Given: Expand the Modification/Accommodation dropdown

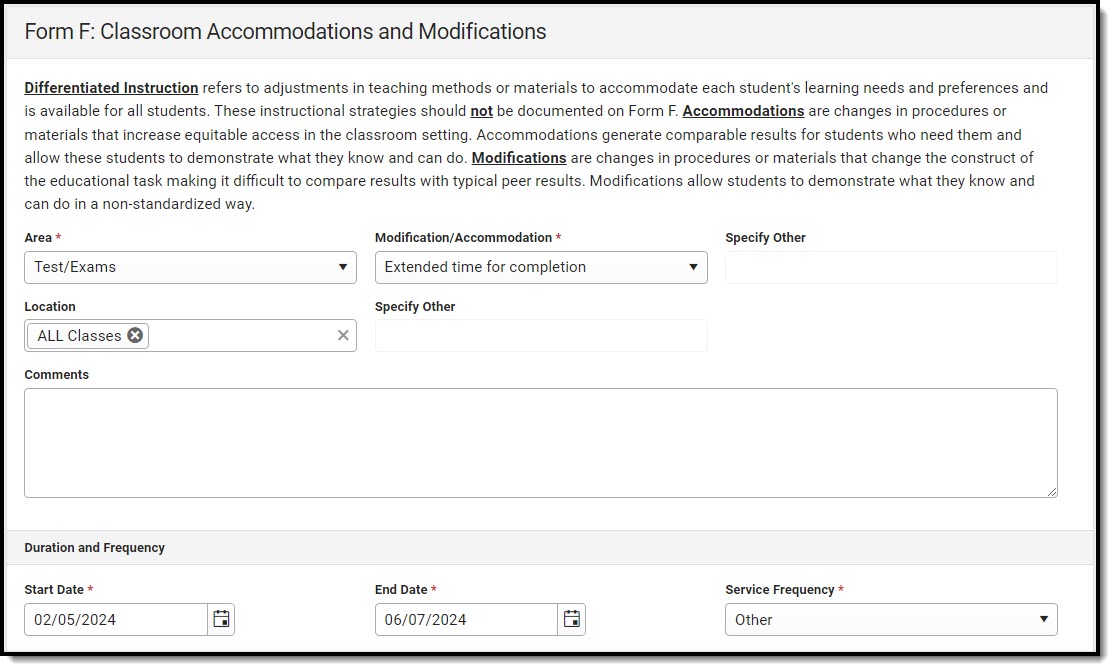Looking at the screenshot, I should coord(541,267).
